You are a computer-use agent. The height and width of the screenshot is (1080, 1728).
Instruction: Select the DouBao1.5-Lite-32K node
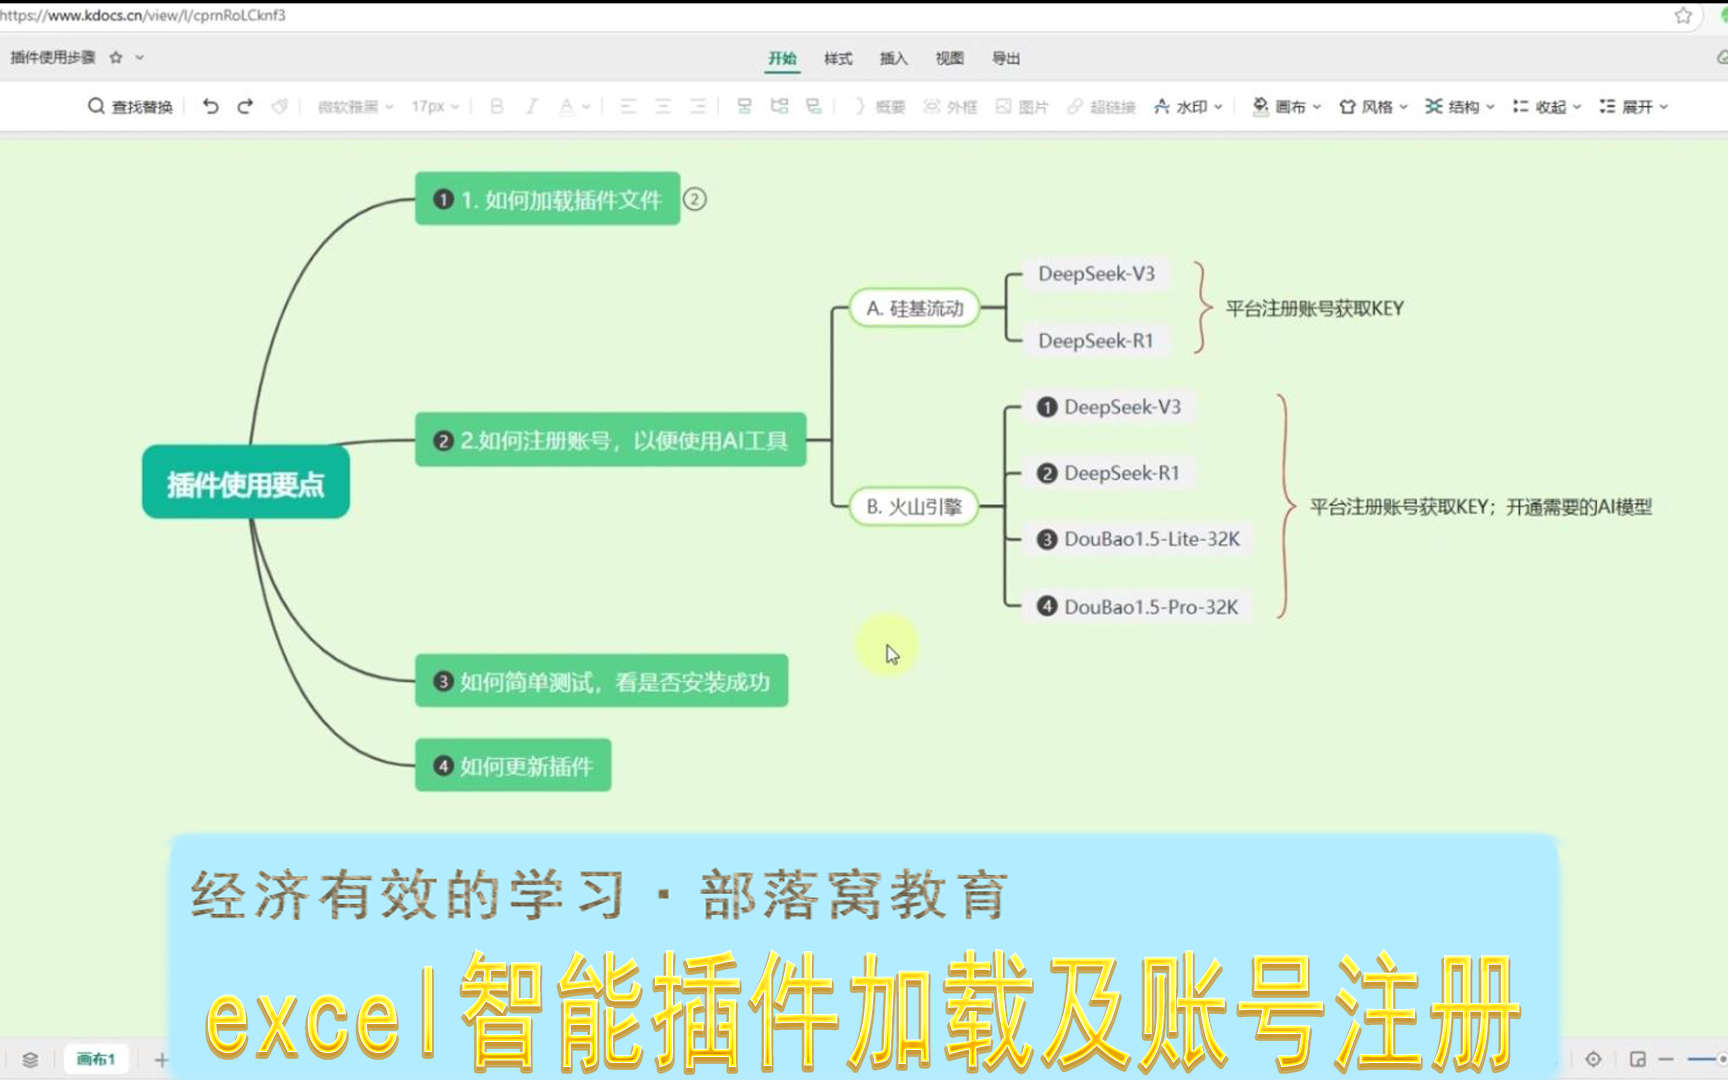pos(1138,539)
